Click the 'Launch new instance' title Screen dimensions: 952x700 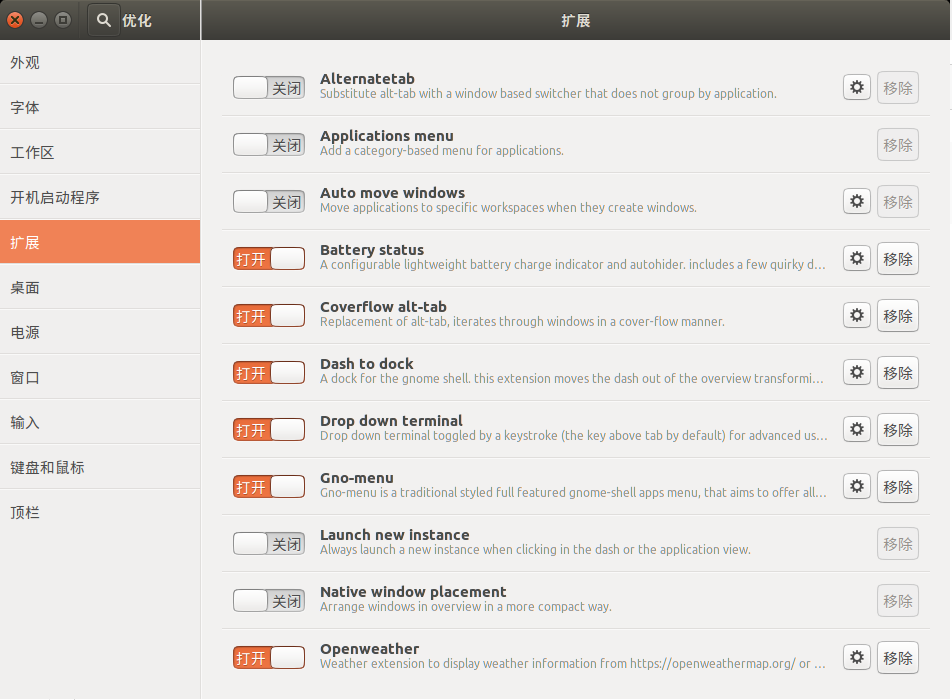pos(395,535)
